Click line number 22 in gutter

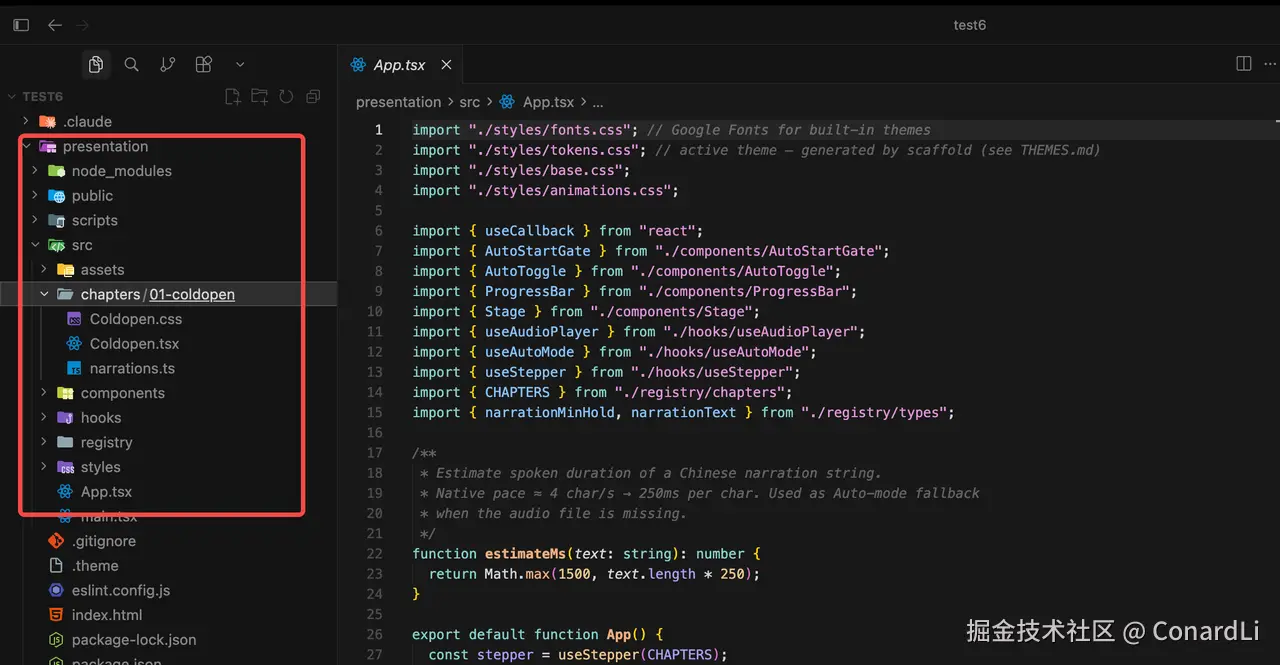click(375, 553)
